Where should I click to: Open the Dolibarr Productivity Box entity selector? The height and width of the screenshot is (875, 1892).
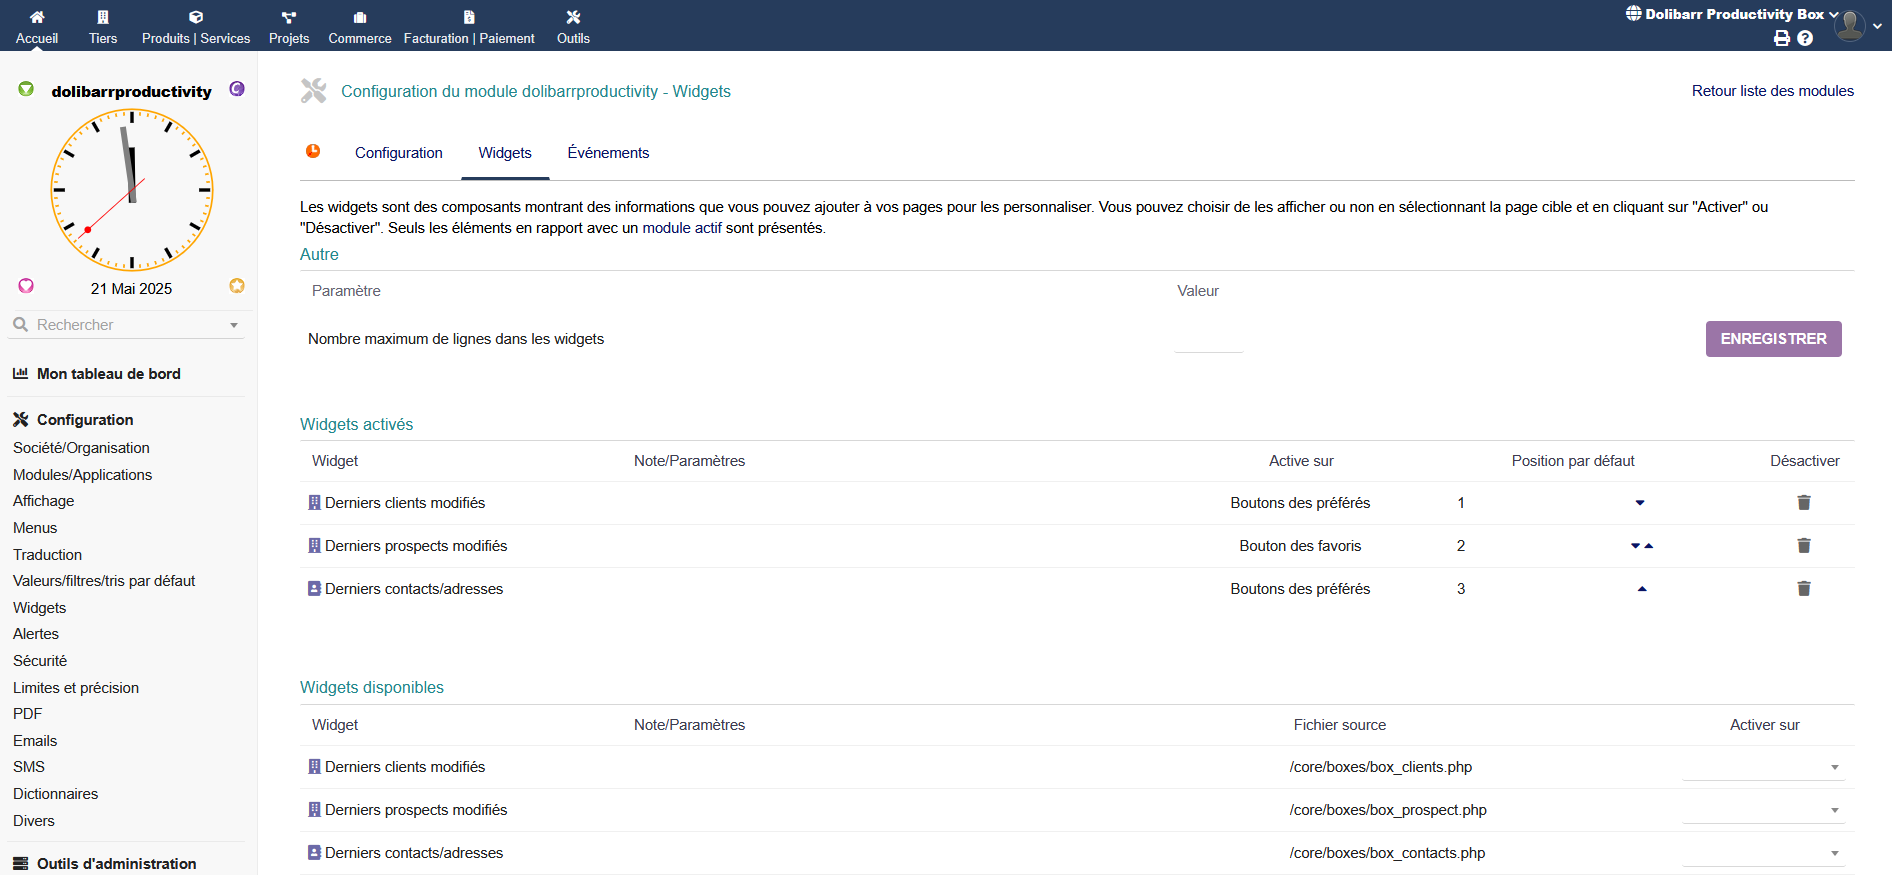click(1732, 14)
